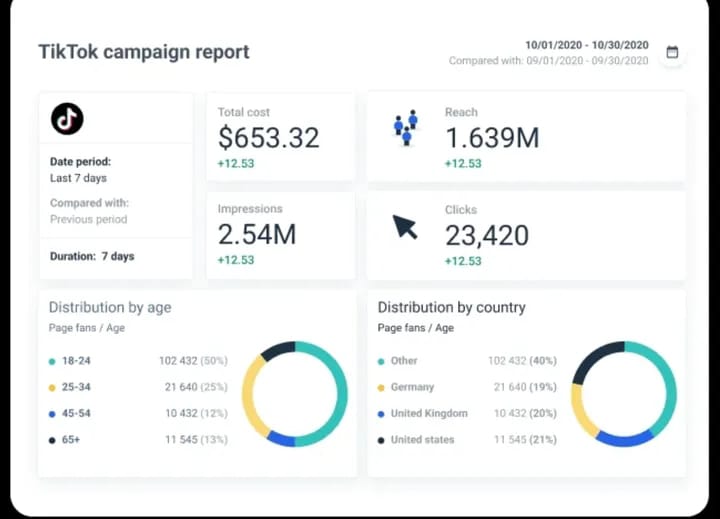Image resolution: width=720 pixels, height=519 pixels.
Task: Click the Distribution by age heading
Action: pos(110,307)
